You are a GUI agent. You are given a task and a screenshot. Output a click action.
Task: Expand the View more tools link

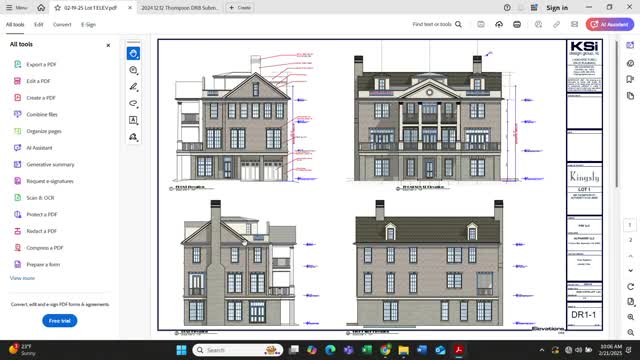coord(22,278)
